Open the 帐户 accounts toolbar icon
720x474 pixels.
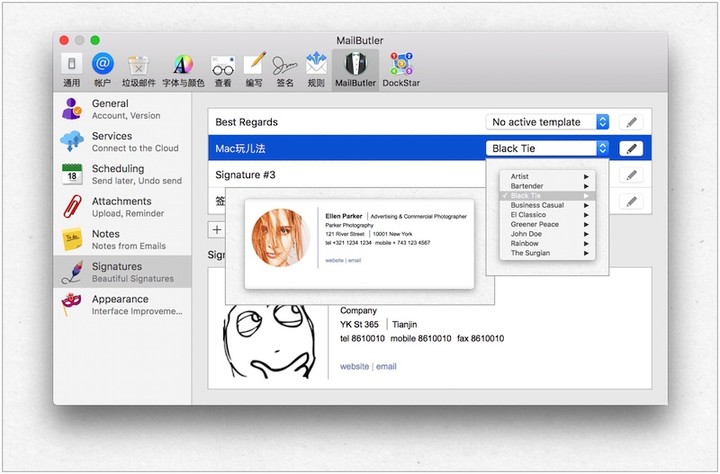pos(103,70)
